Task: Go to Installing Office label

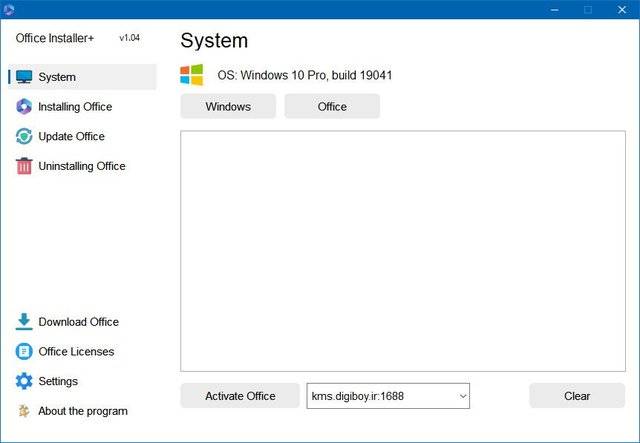Action: (x=75, y=107)
